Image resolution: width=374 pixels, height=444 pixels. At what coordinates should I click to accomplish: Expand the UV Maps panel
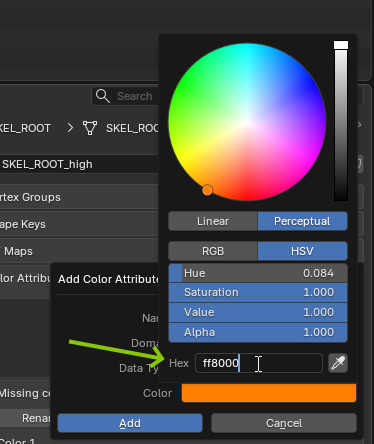click(79, 251)
